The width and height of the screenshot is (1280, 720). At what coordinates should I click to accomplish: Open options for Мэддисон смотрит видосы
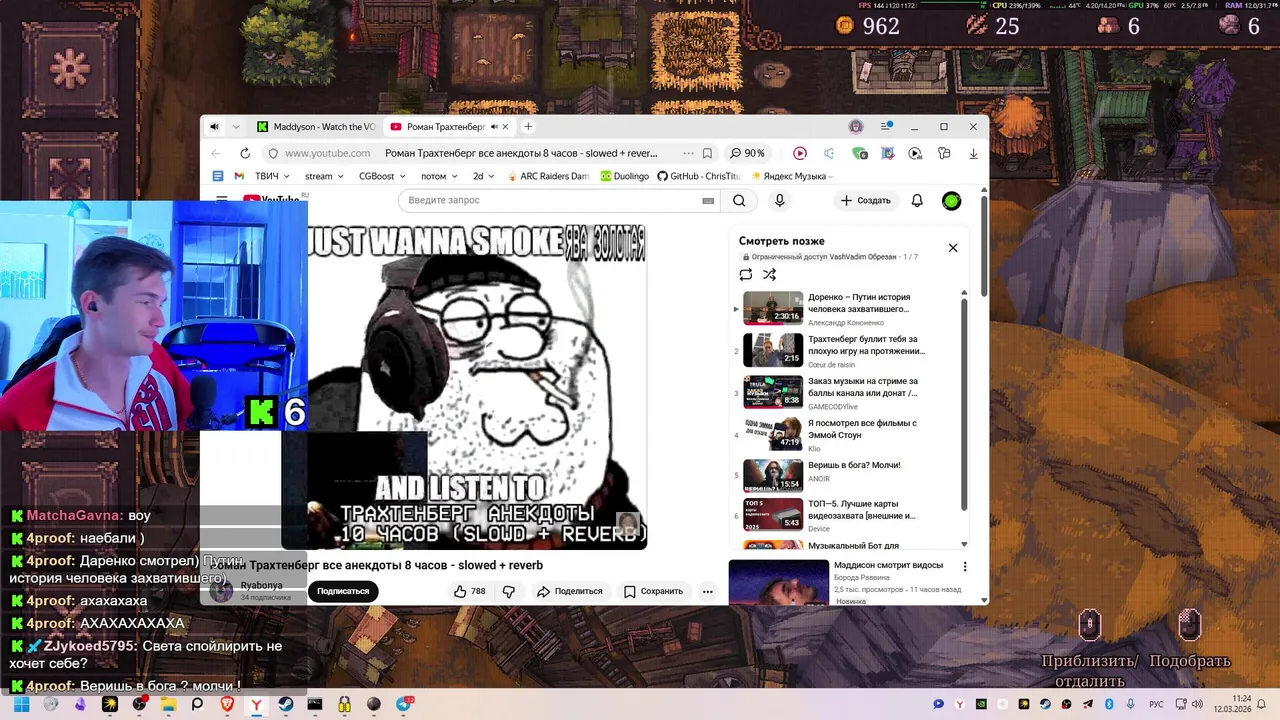[x=965, y=566]
